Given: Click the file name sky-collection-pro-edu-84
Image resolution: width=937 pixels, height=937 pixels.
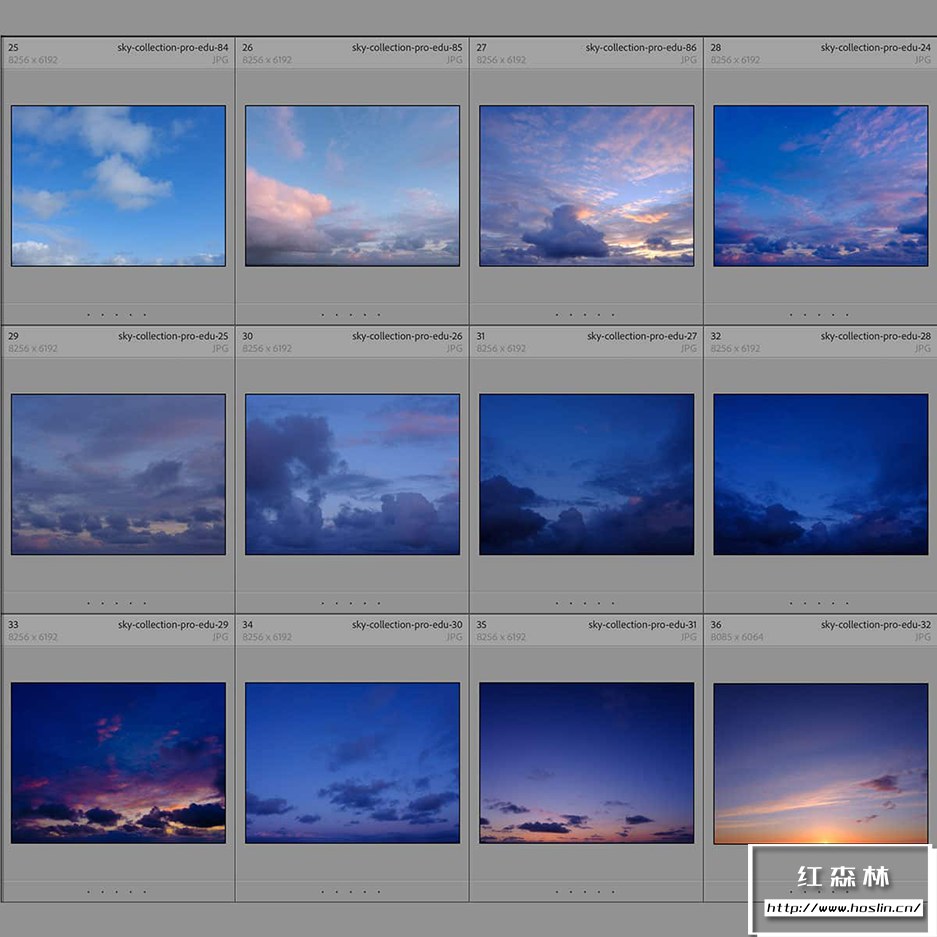Looking at the screenshot, I should click(x=173, y=48).
